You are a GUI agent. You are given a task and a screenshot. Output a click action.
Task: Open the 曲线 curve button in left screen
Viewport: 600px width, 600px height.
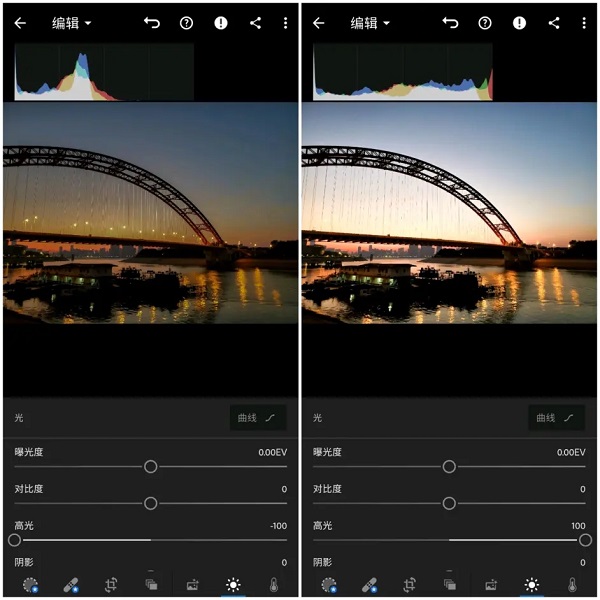coord(256,418)
